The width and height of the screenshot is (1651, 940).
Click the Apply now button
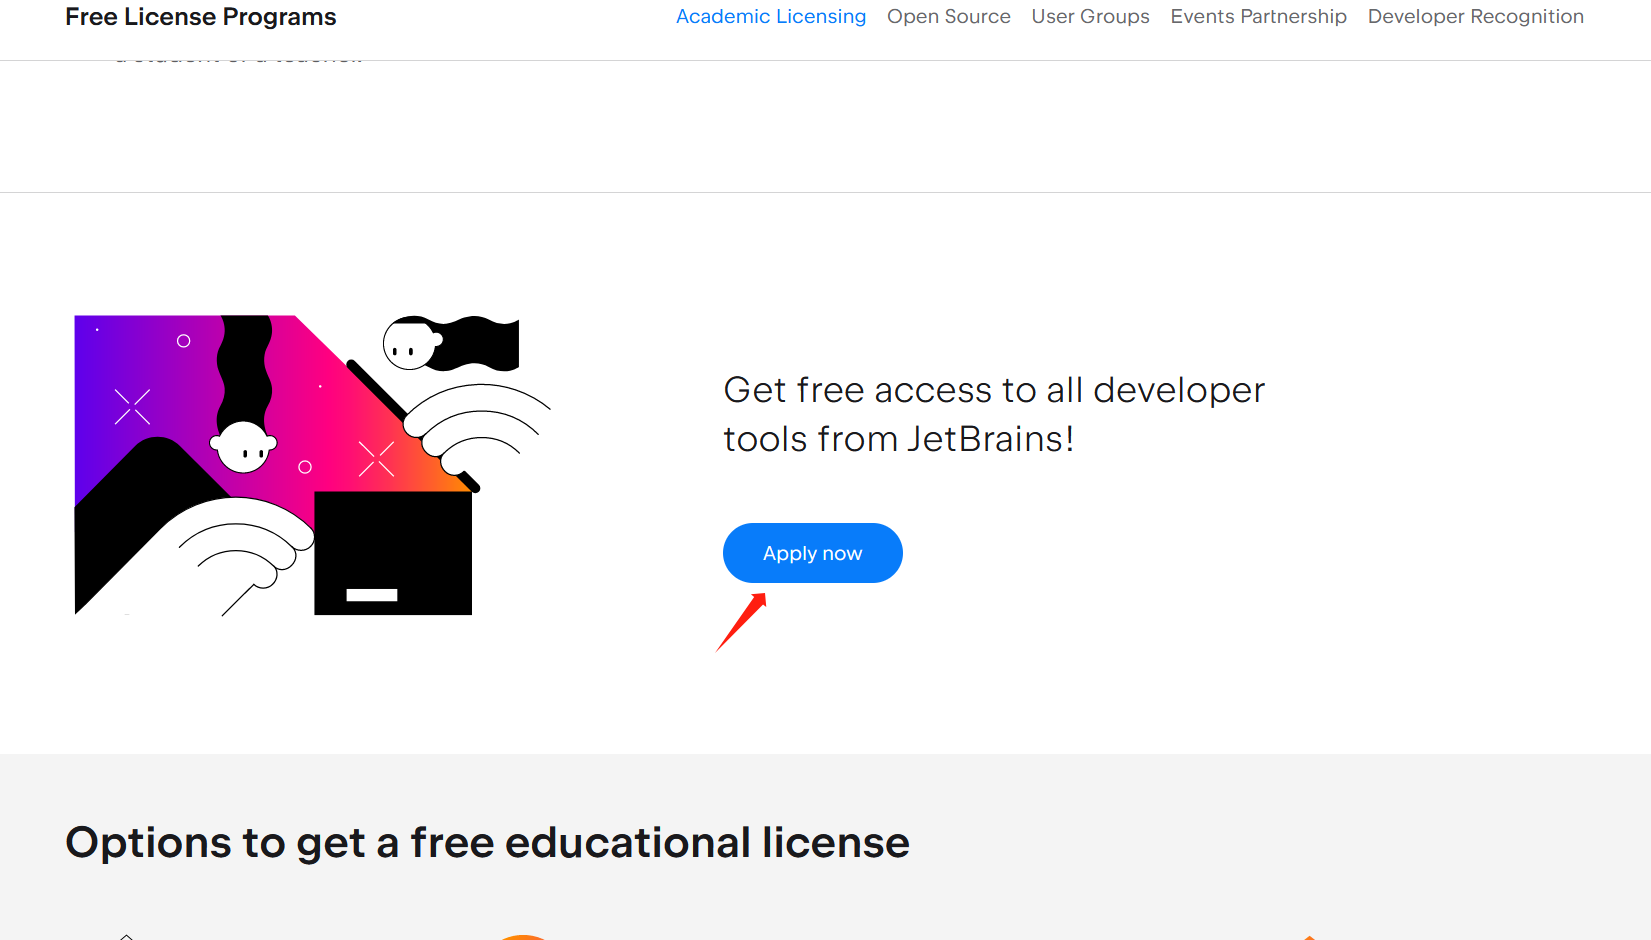coord(813,553)
